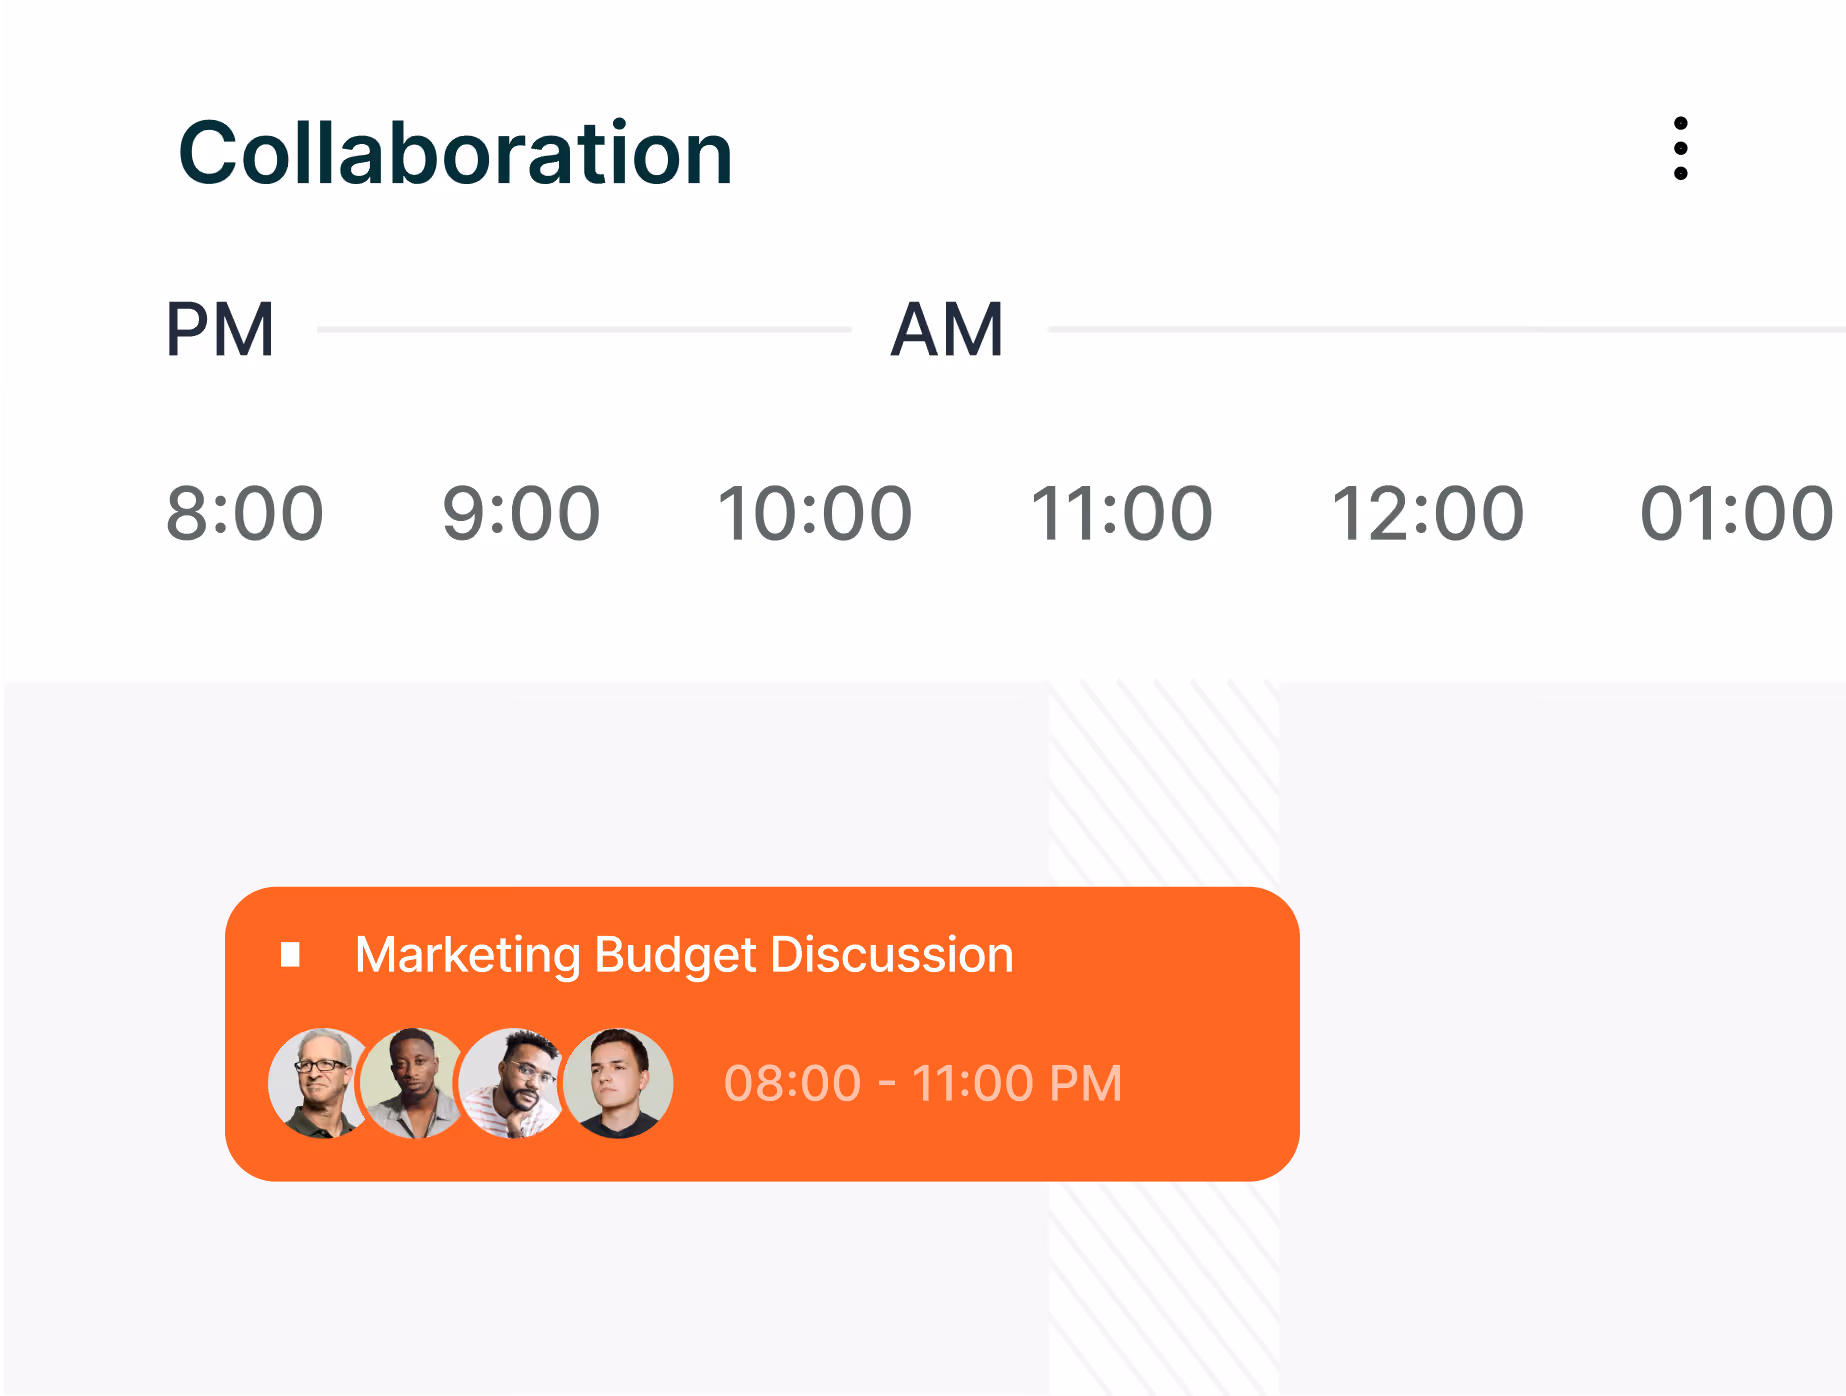The width and height of the screenshot is (1846, 1396).
Task: Open the three-dot options menu
Action: (1680, 149)
